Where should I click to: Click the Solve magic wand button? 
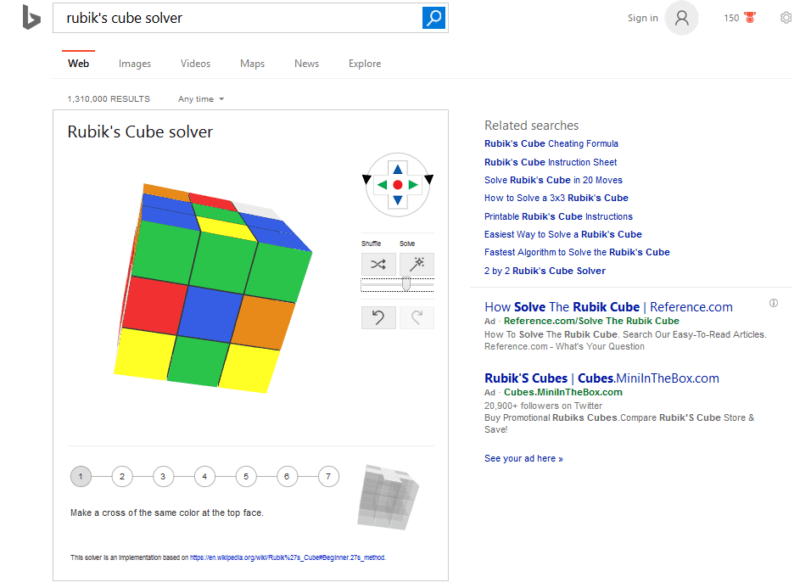tap(417, 264)
